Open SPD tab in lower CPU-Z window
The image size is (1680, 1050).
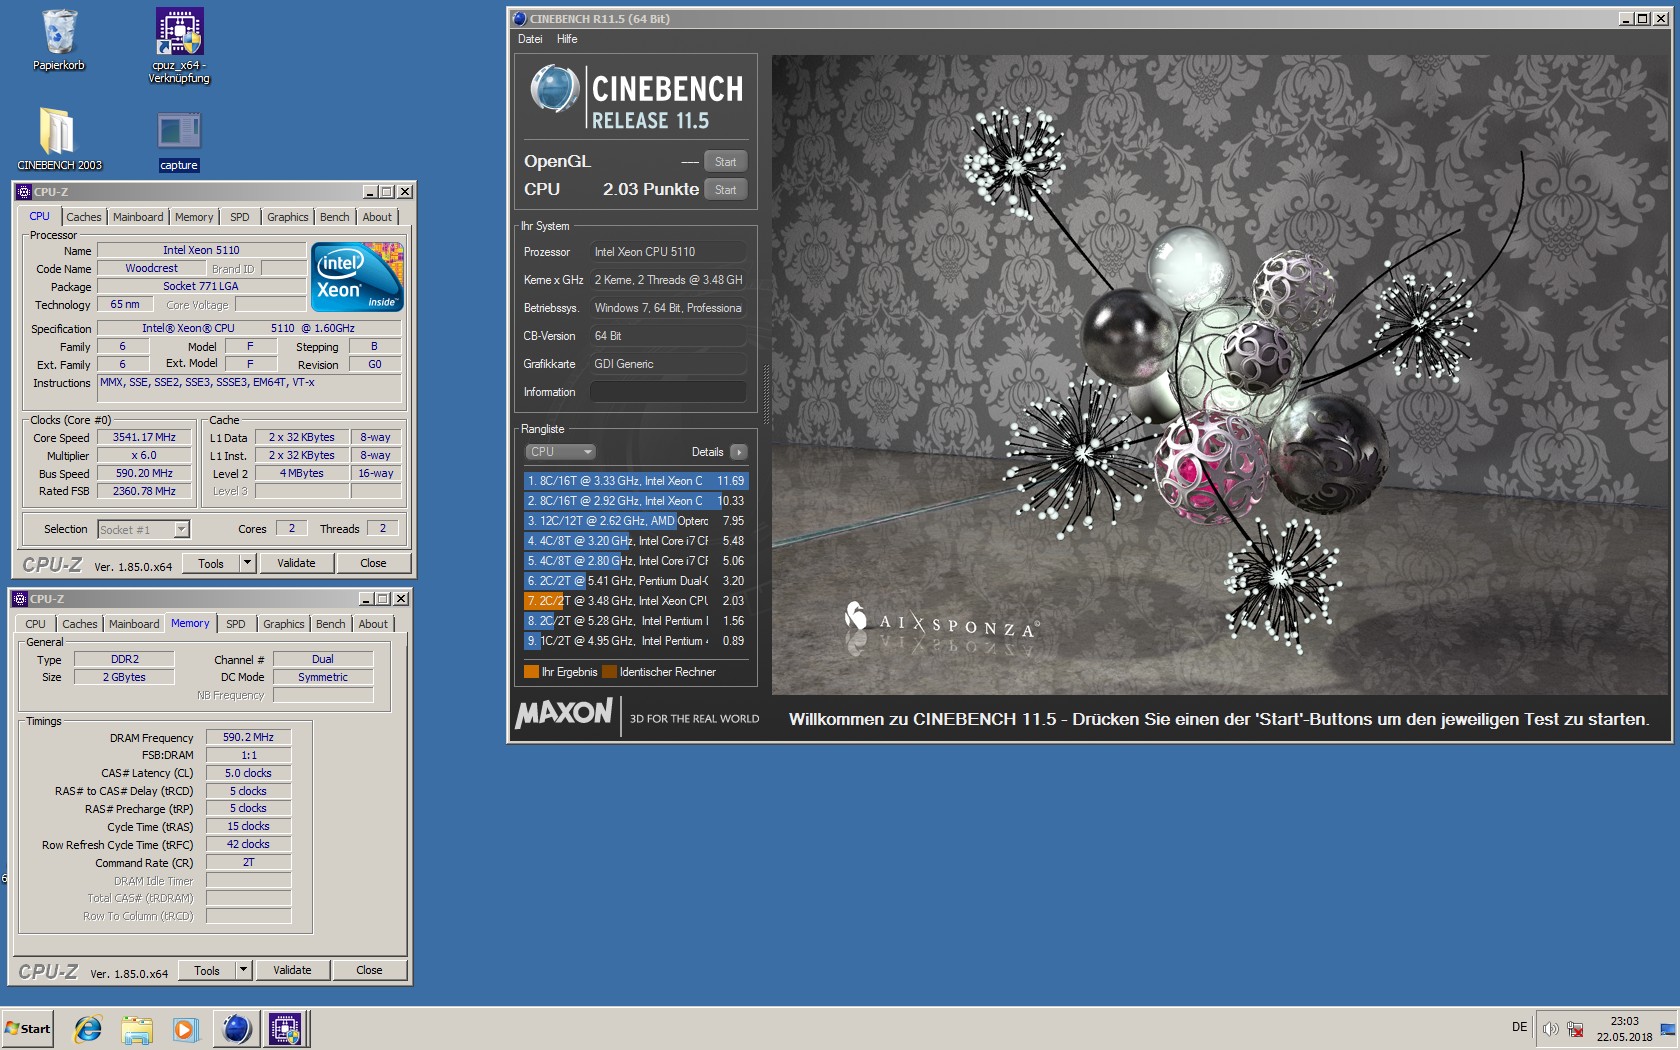[236, 624]
